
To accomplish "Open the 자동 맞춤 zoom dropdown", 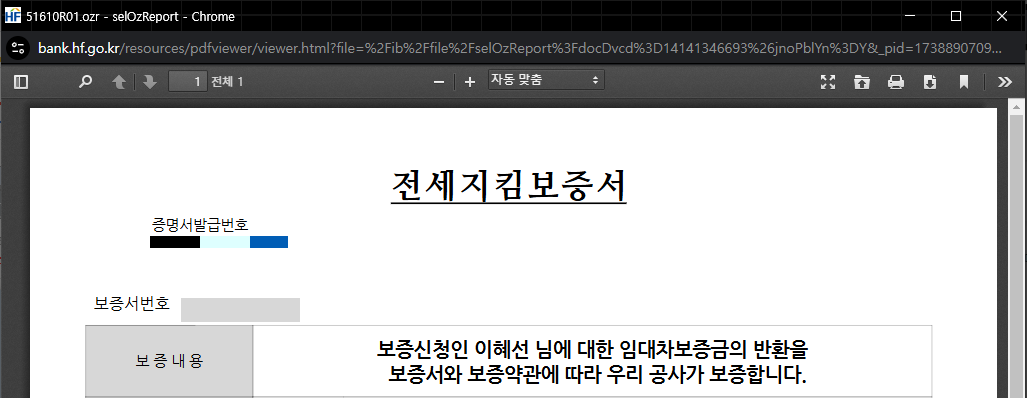I will point(546,81).
